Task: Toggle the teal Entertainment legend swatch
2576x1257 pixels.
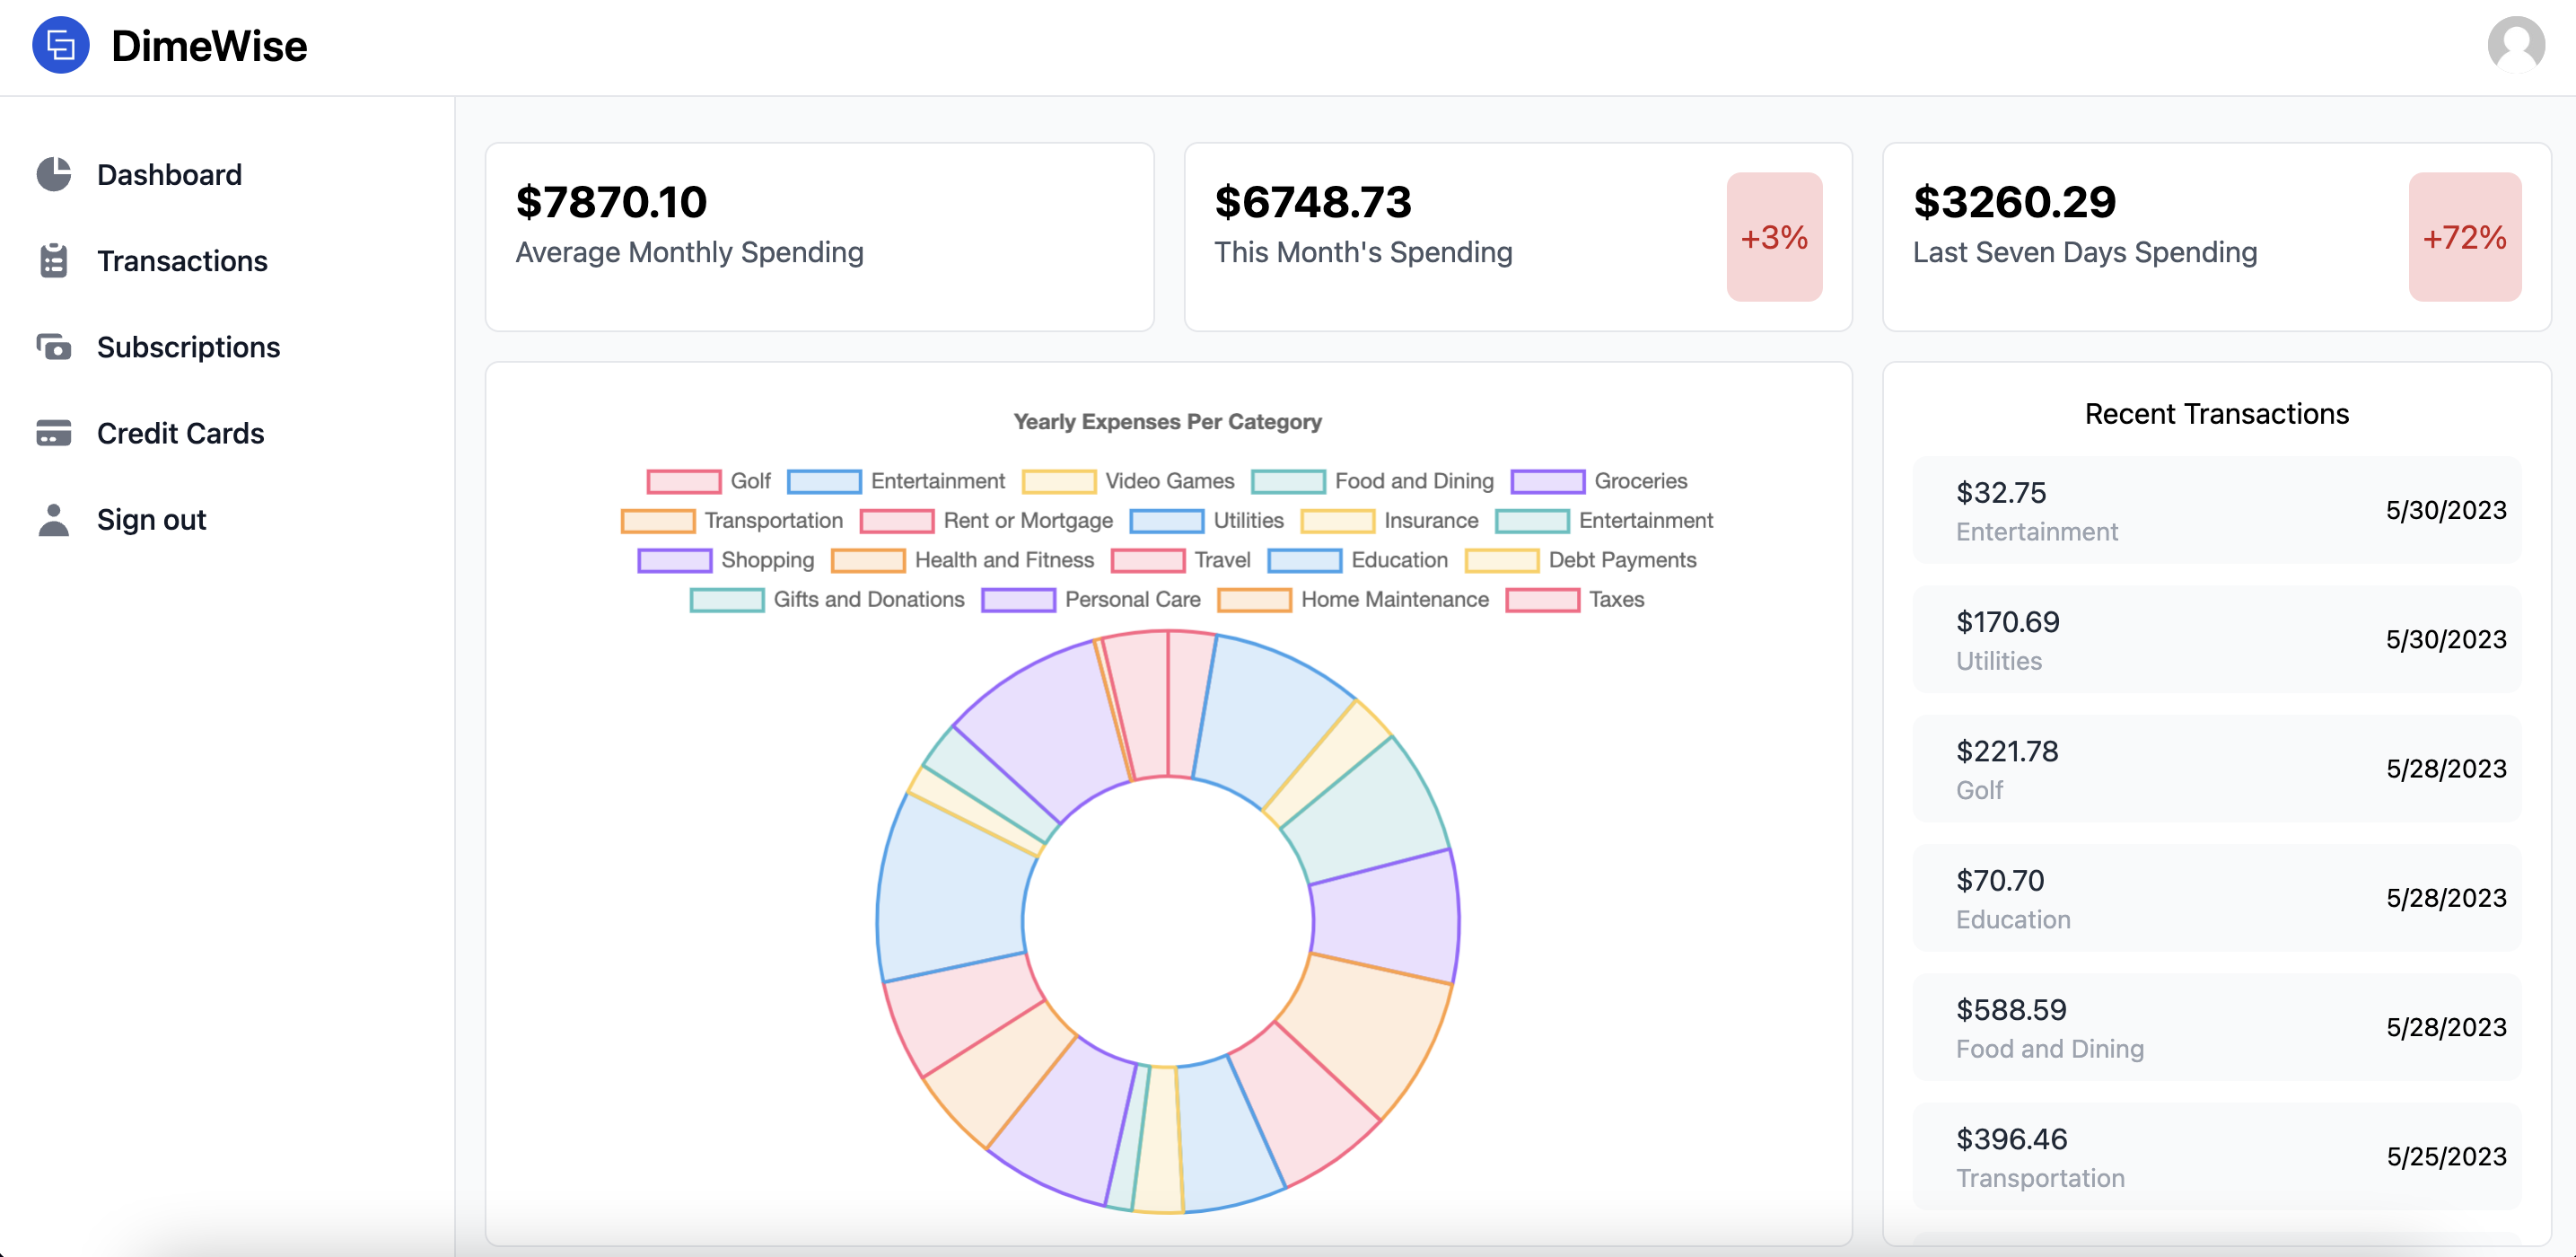Action: [1532, 521]
